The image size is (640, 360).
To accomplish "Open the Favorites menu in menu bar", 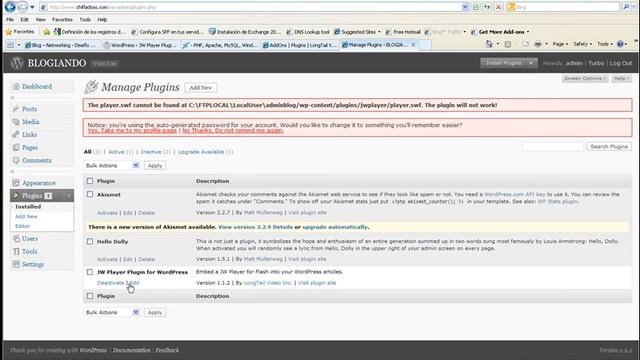I will [62, 20].
